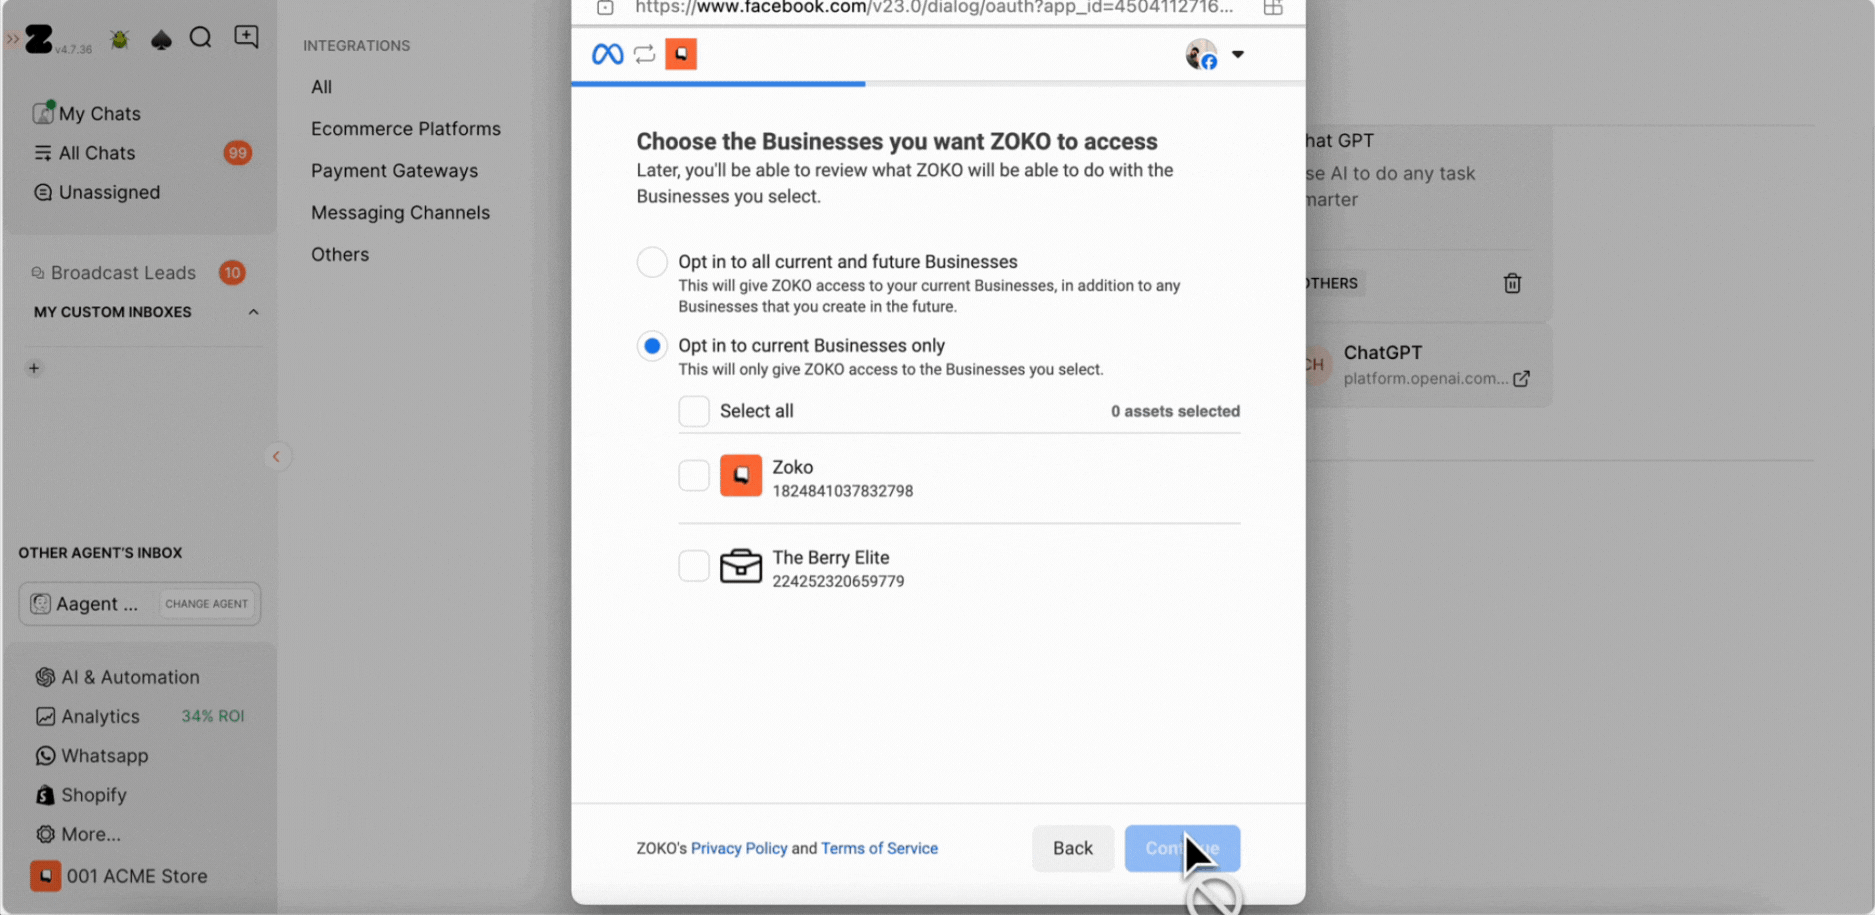The width and height of the screenshot is (1875, 915).
Task: Check the Select all checkbox
Action: point(694,411)
